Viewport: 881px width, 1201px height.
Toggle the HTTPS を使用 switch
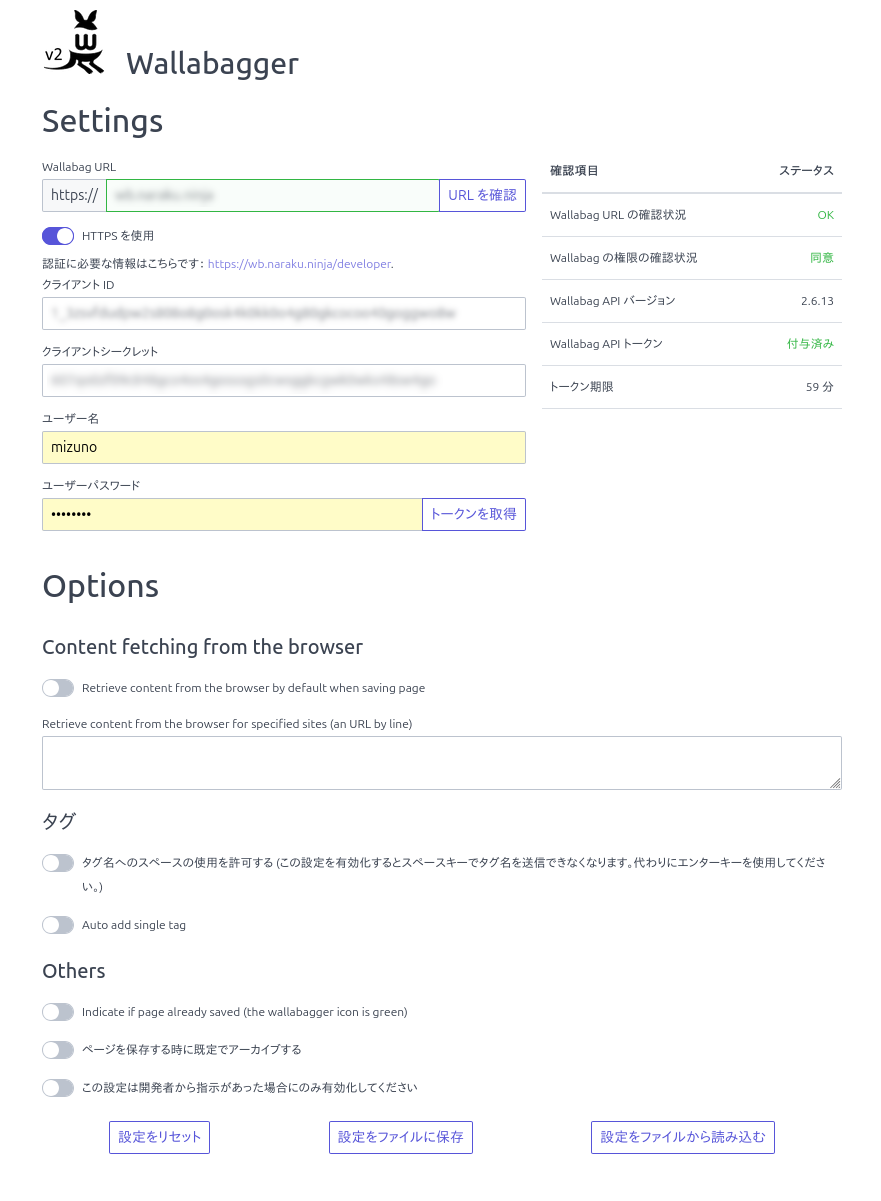(x=58, y=236)
